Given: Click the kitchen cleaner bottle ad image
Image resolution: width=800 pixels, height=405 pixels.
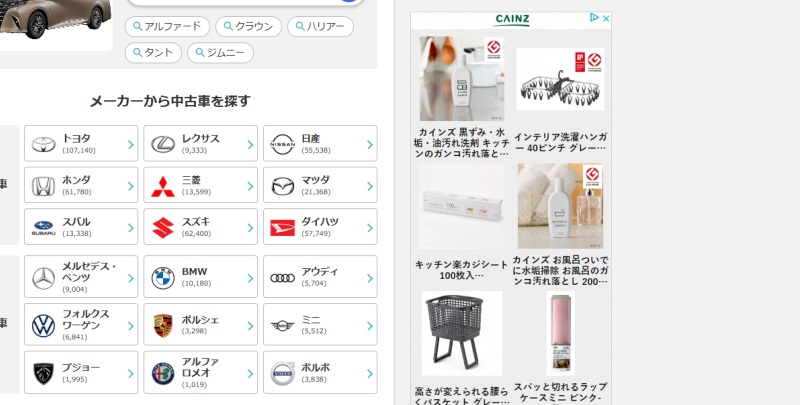Looking at the screenshot, I should [x=462, y=79].
